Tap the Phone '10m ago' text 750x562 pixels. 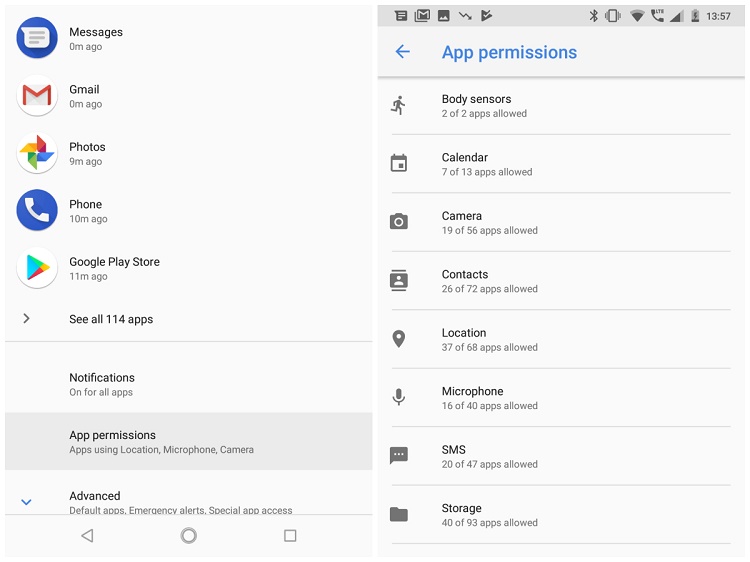tap(88, 219)
